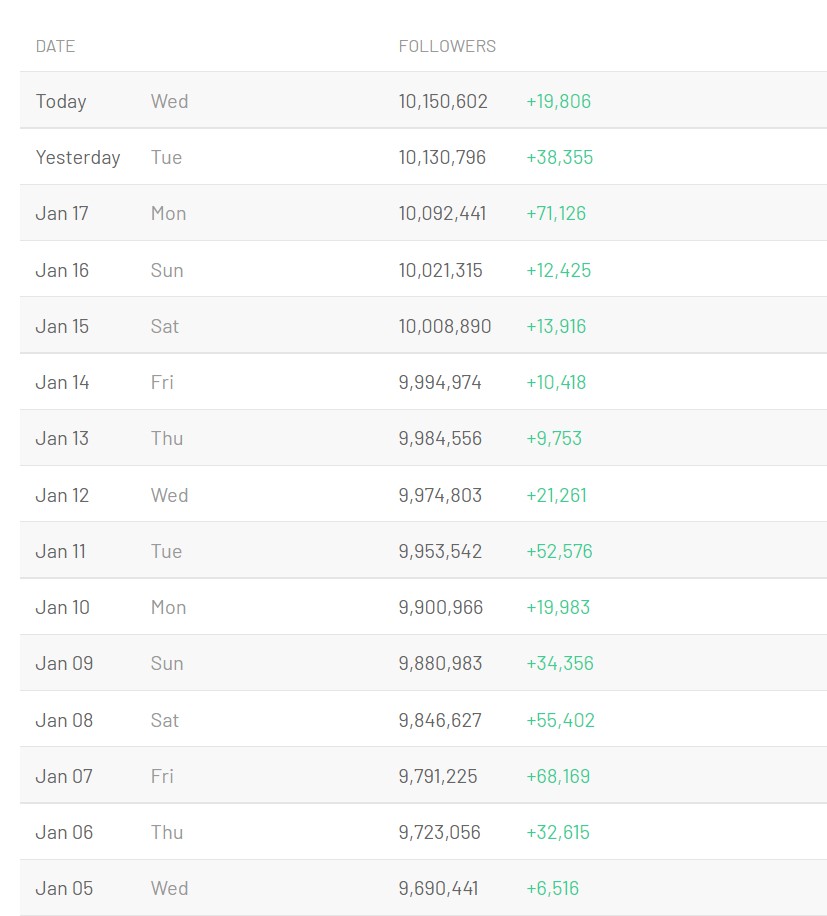
Task: Click the +71,126 follower gain
Action: [556, 213]
